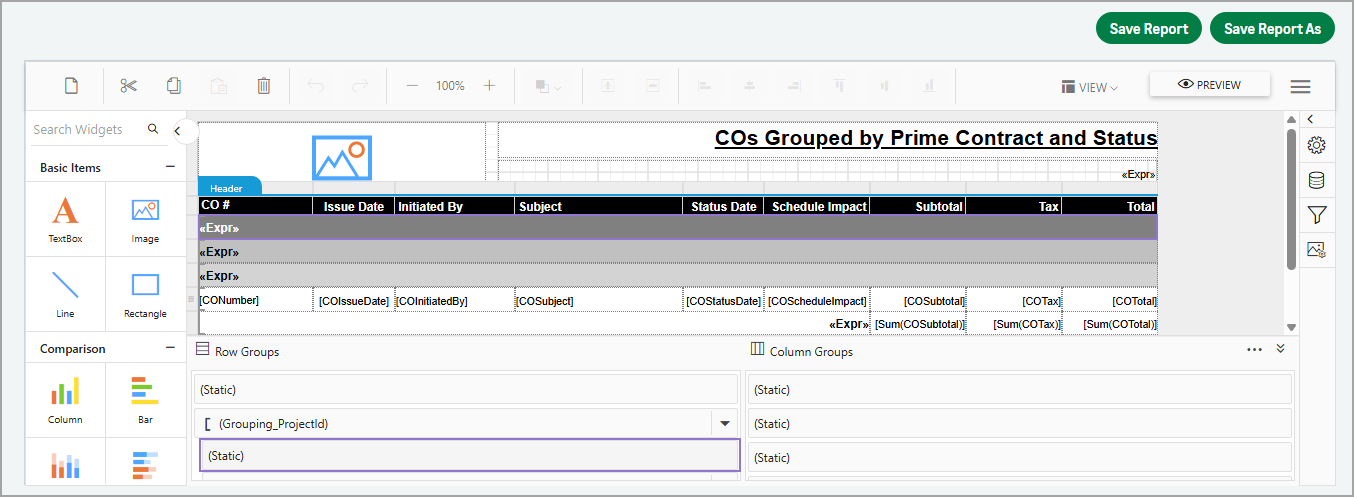This screenshot has height=497, width=1354.
Task: Toggle the report PREVIEW mode
Action: pyautogui.click(x=1209, y=85)
